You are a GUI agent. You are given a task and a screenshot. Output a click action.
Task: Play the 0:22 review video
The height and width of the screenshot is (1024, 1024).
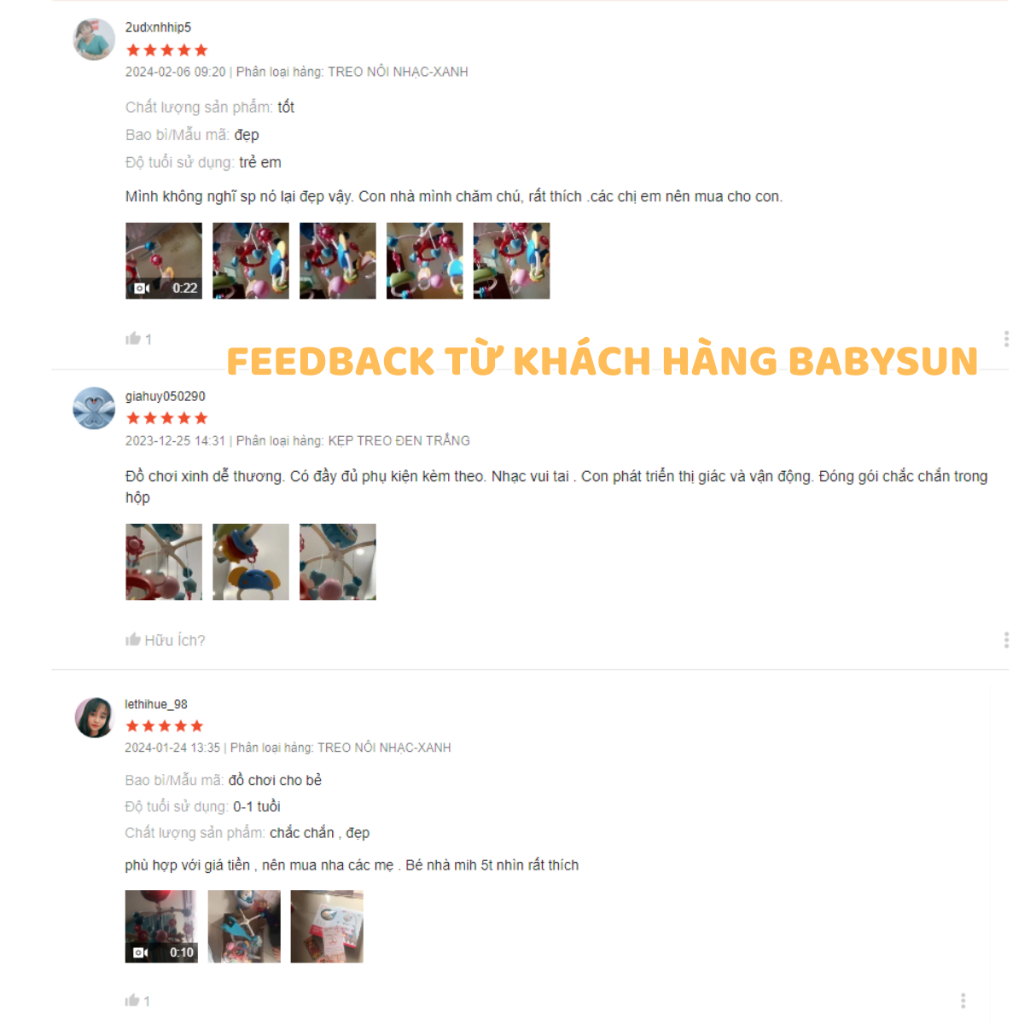(x=163, y=261)
